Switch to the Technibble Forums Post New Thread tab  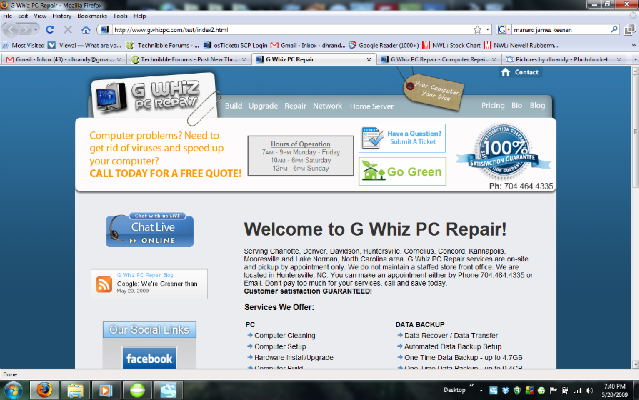[189, 59]
